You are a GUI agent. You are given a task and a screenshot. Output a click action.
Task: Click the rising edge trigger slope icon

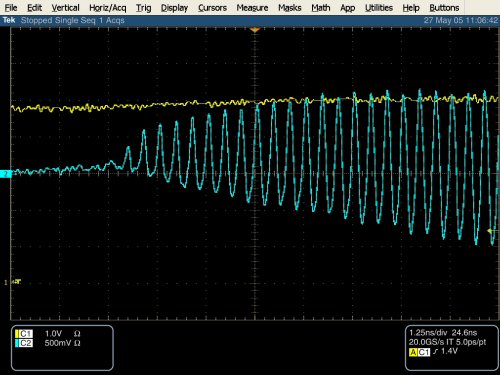coord(435,352)
